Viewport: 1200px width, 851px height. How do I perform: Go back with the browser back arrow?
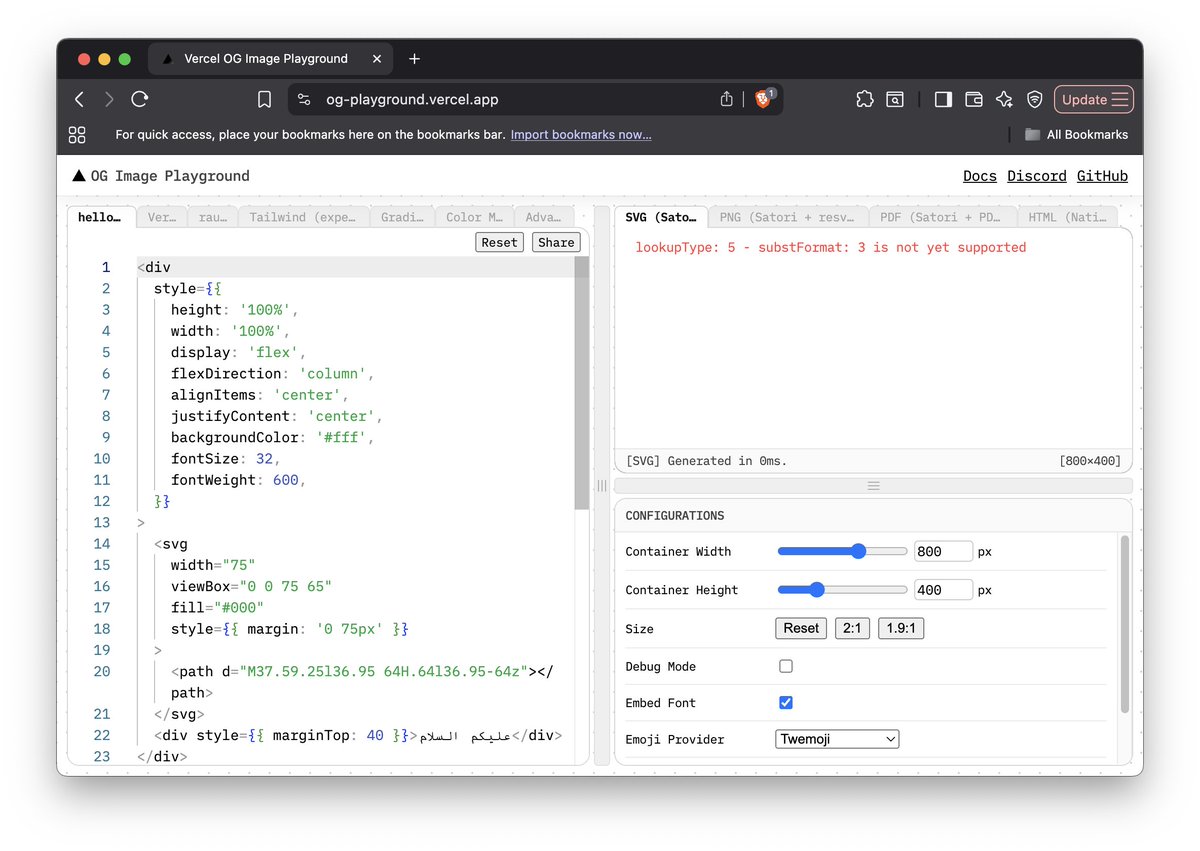[x=80, y=99]
